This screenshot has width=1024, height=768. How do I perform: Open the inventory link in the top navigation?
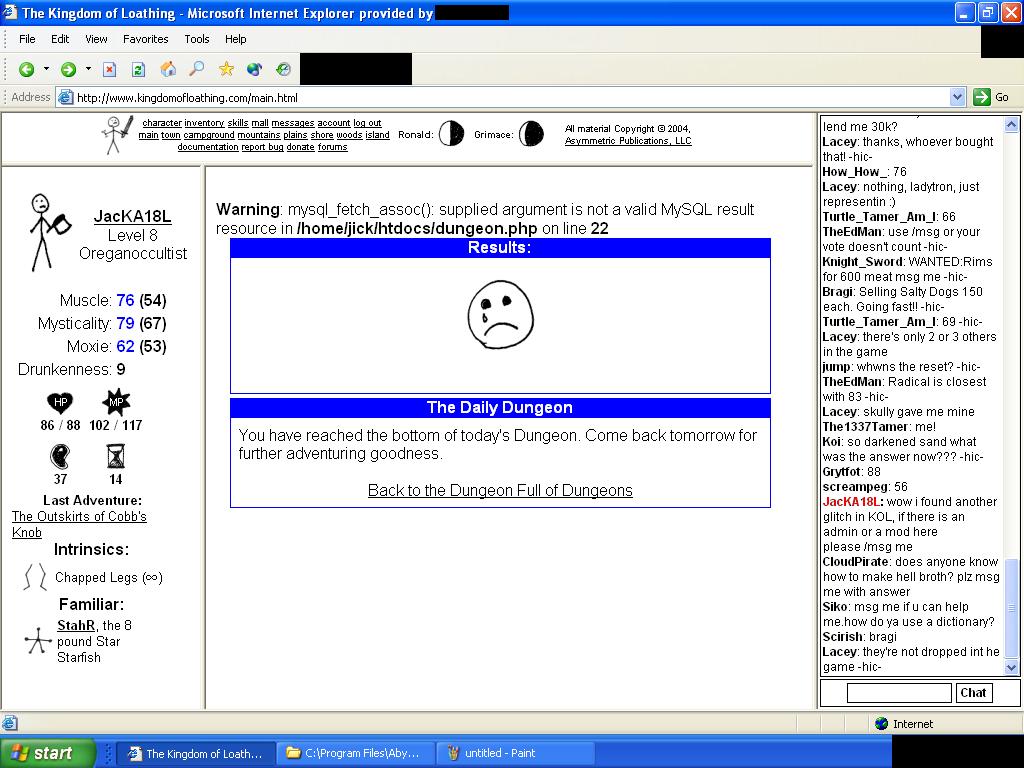[204, 123]
